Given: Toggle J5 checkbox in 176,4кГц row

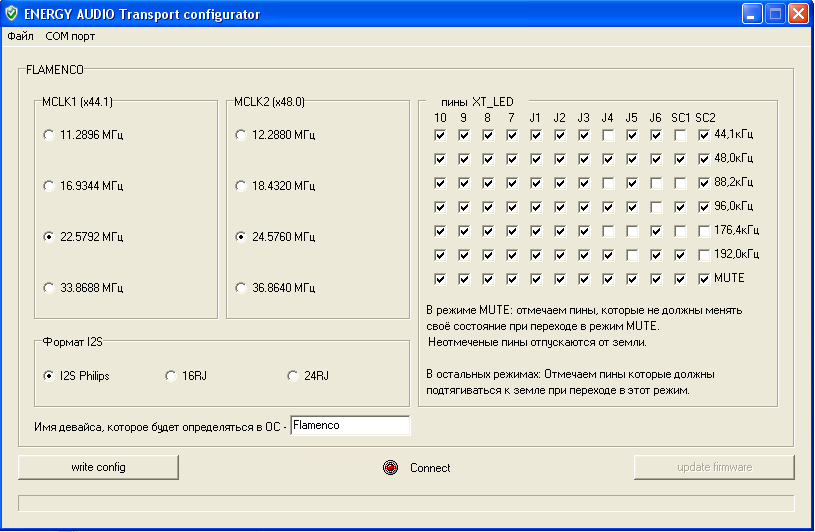Looking at the screenshot, I should tap(632, 231).
